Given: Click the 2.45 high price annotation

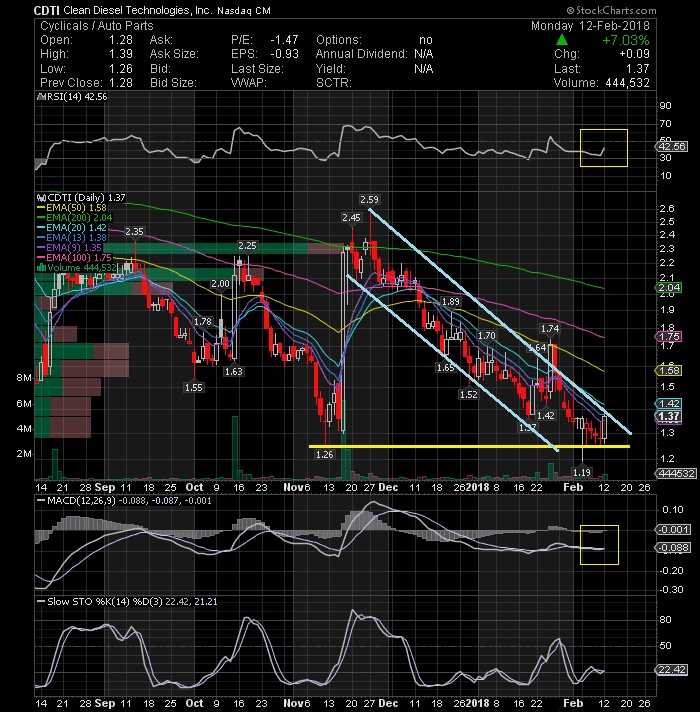Looking at the screenshot, I should 351,218.
